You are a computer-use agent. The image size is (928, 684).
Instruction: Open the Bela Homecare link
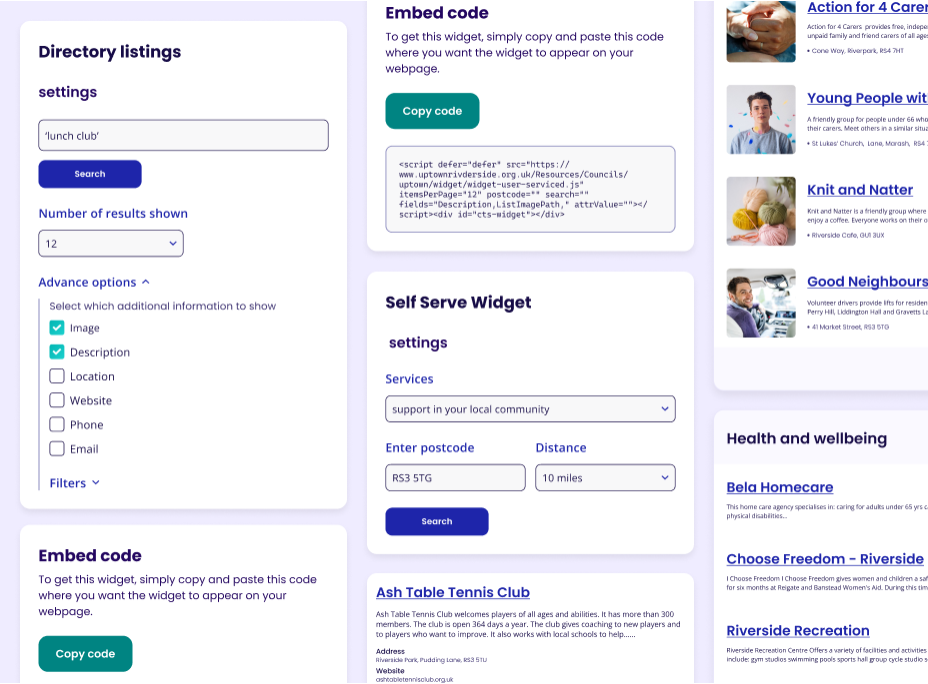point(779,487)
